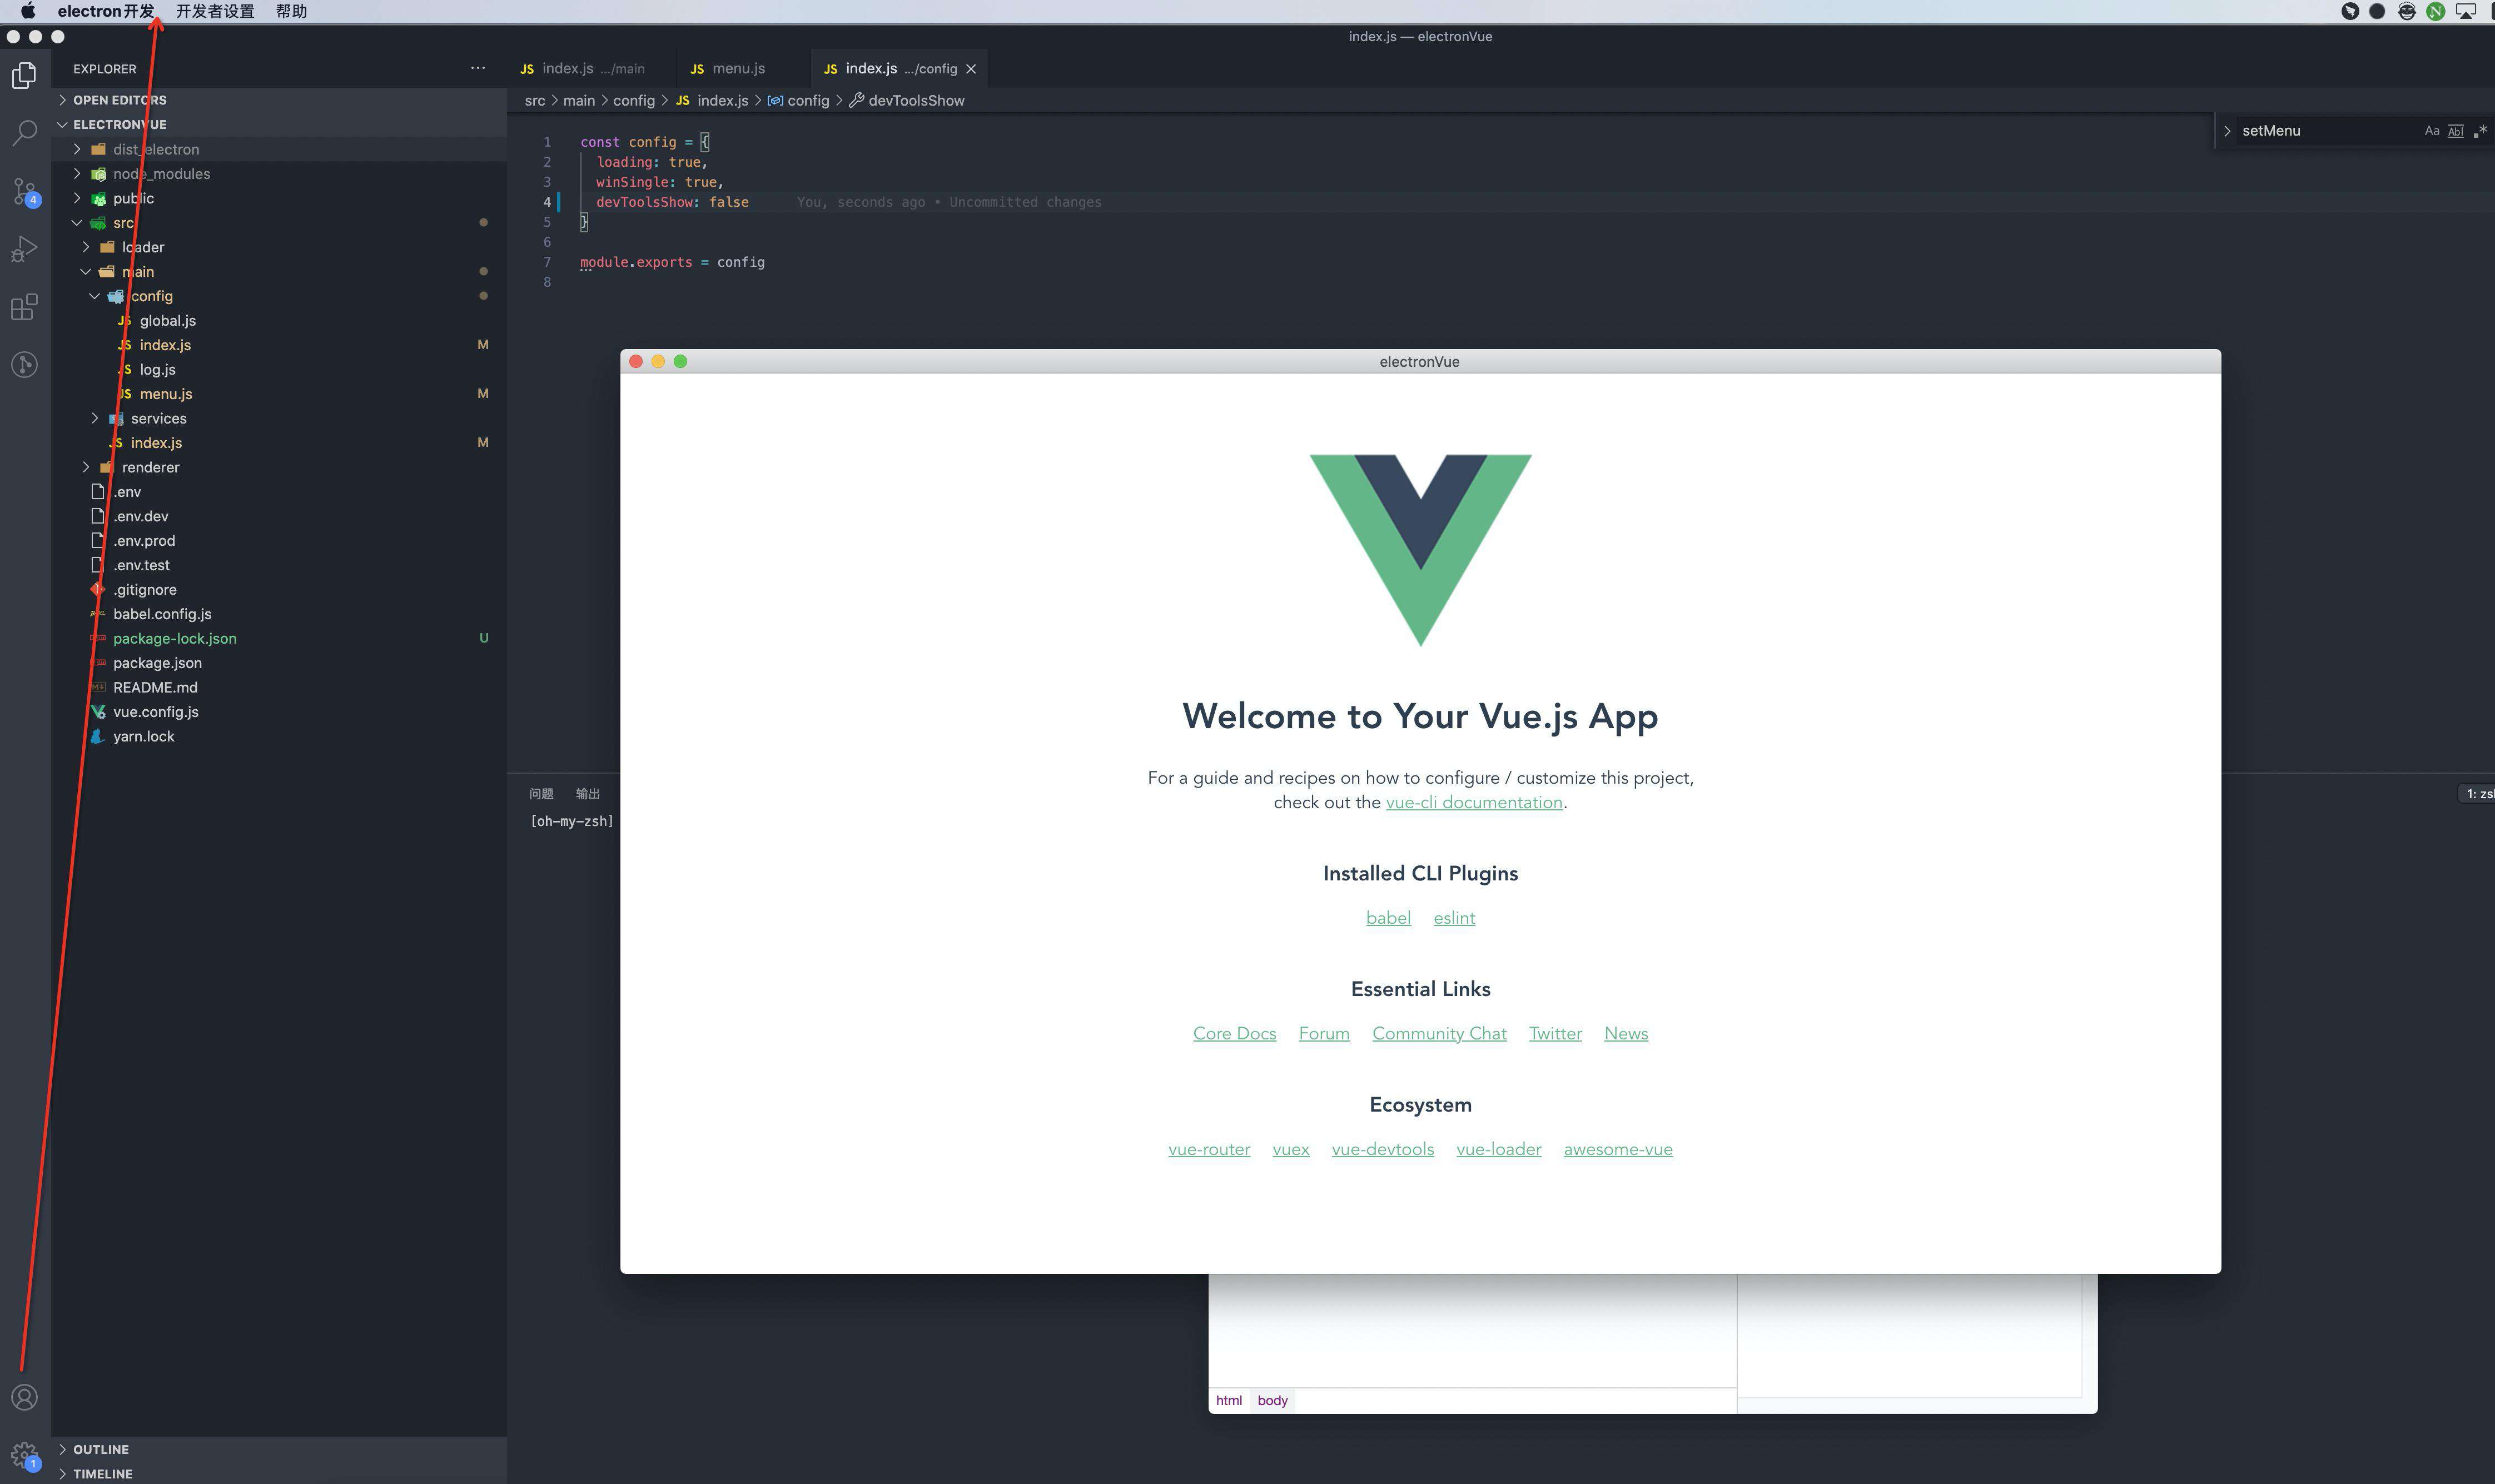2495x1484 pixels.
Task: Click devToolsShow in the breadcrumb
Action: [907, 100]
